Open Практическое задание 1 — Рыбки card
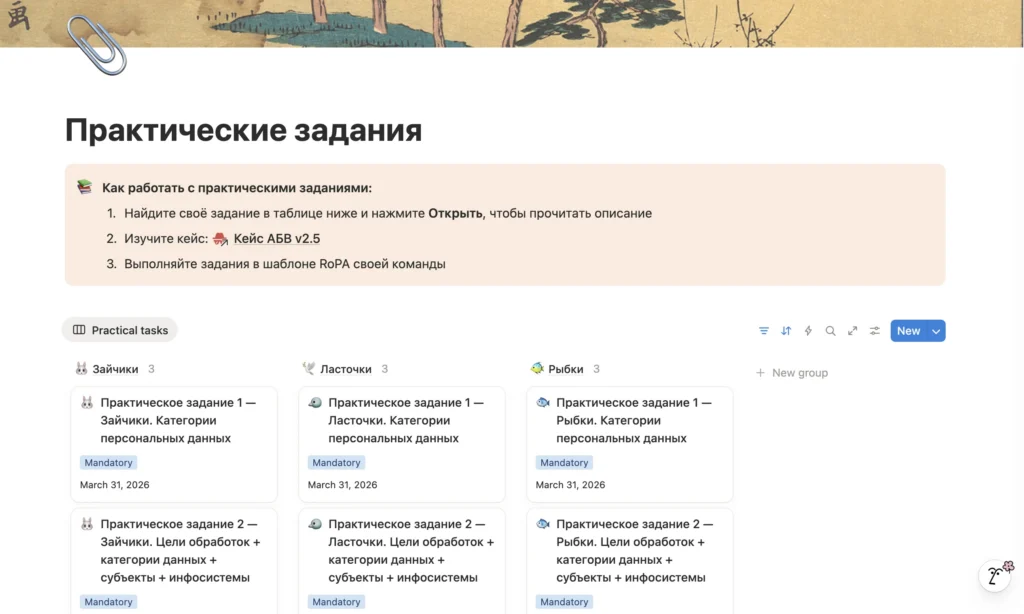This screenshot has height=614, width=1024. [x=633, y=420]
